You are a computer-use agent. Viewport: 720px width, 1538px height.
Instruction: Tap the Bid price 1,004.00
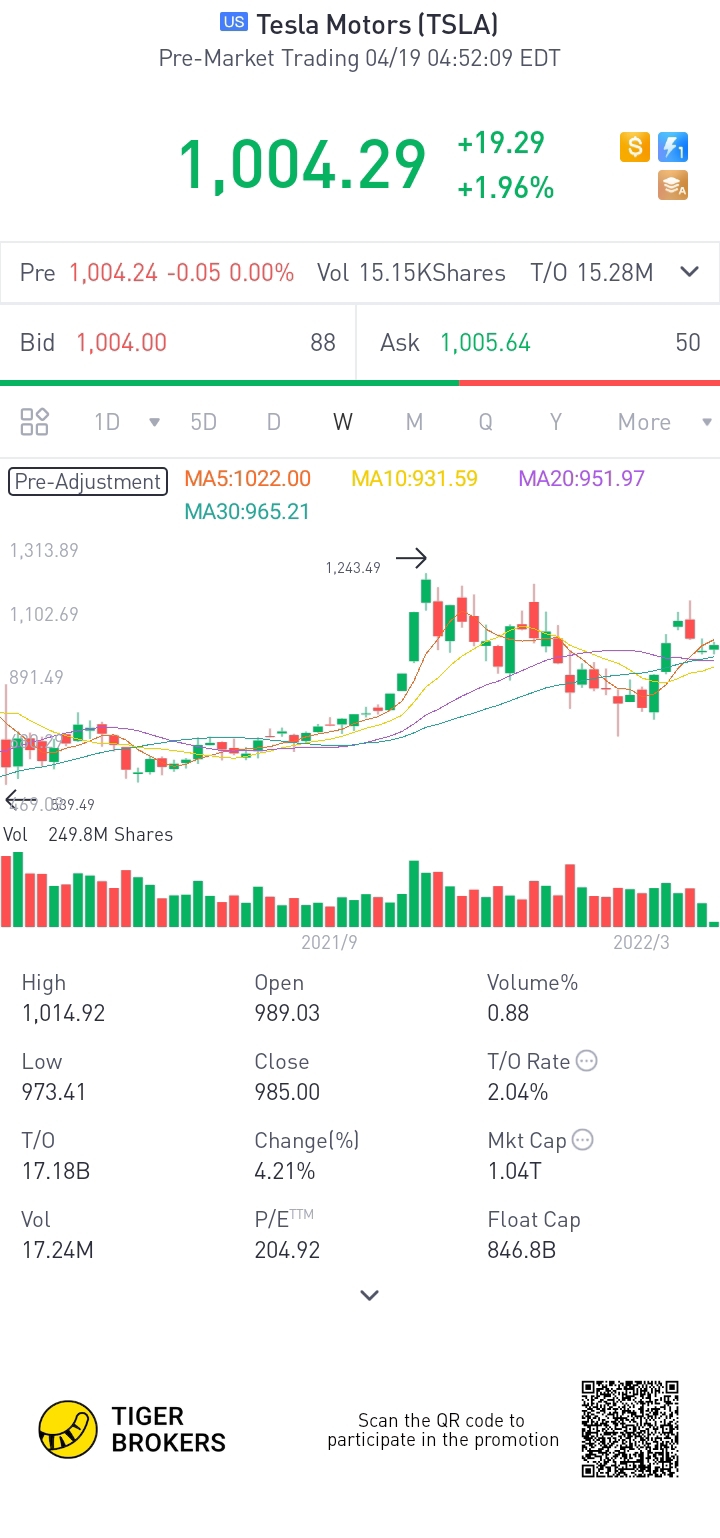click(122, 343)
